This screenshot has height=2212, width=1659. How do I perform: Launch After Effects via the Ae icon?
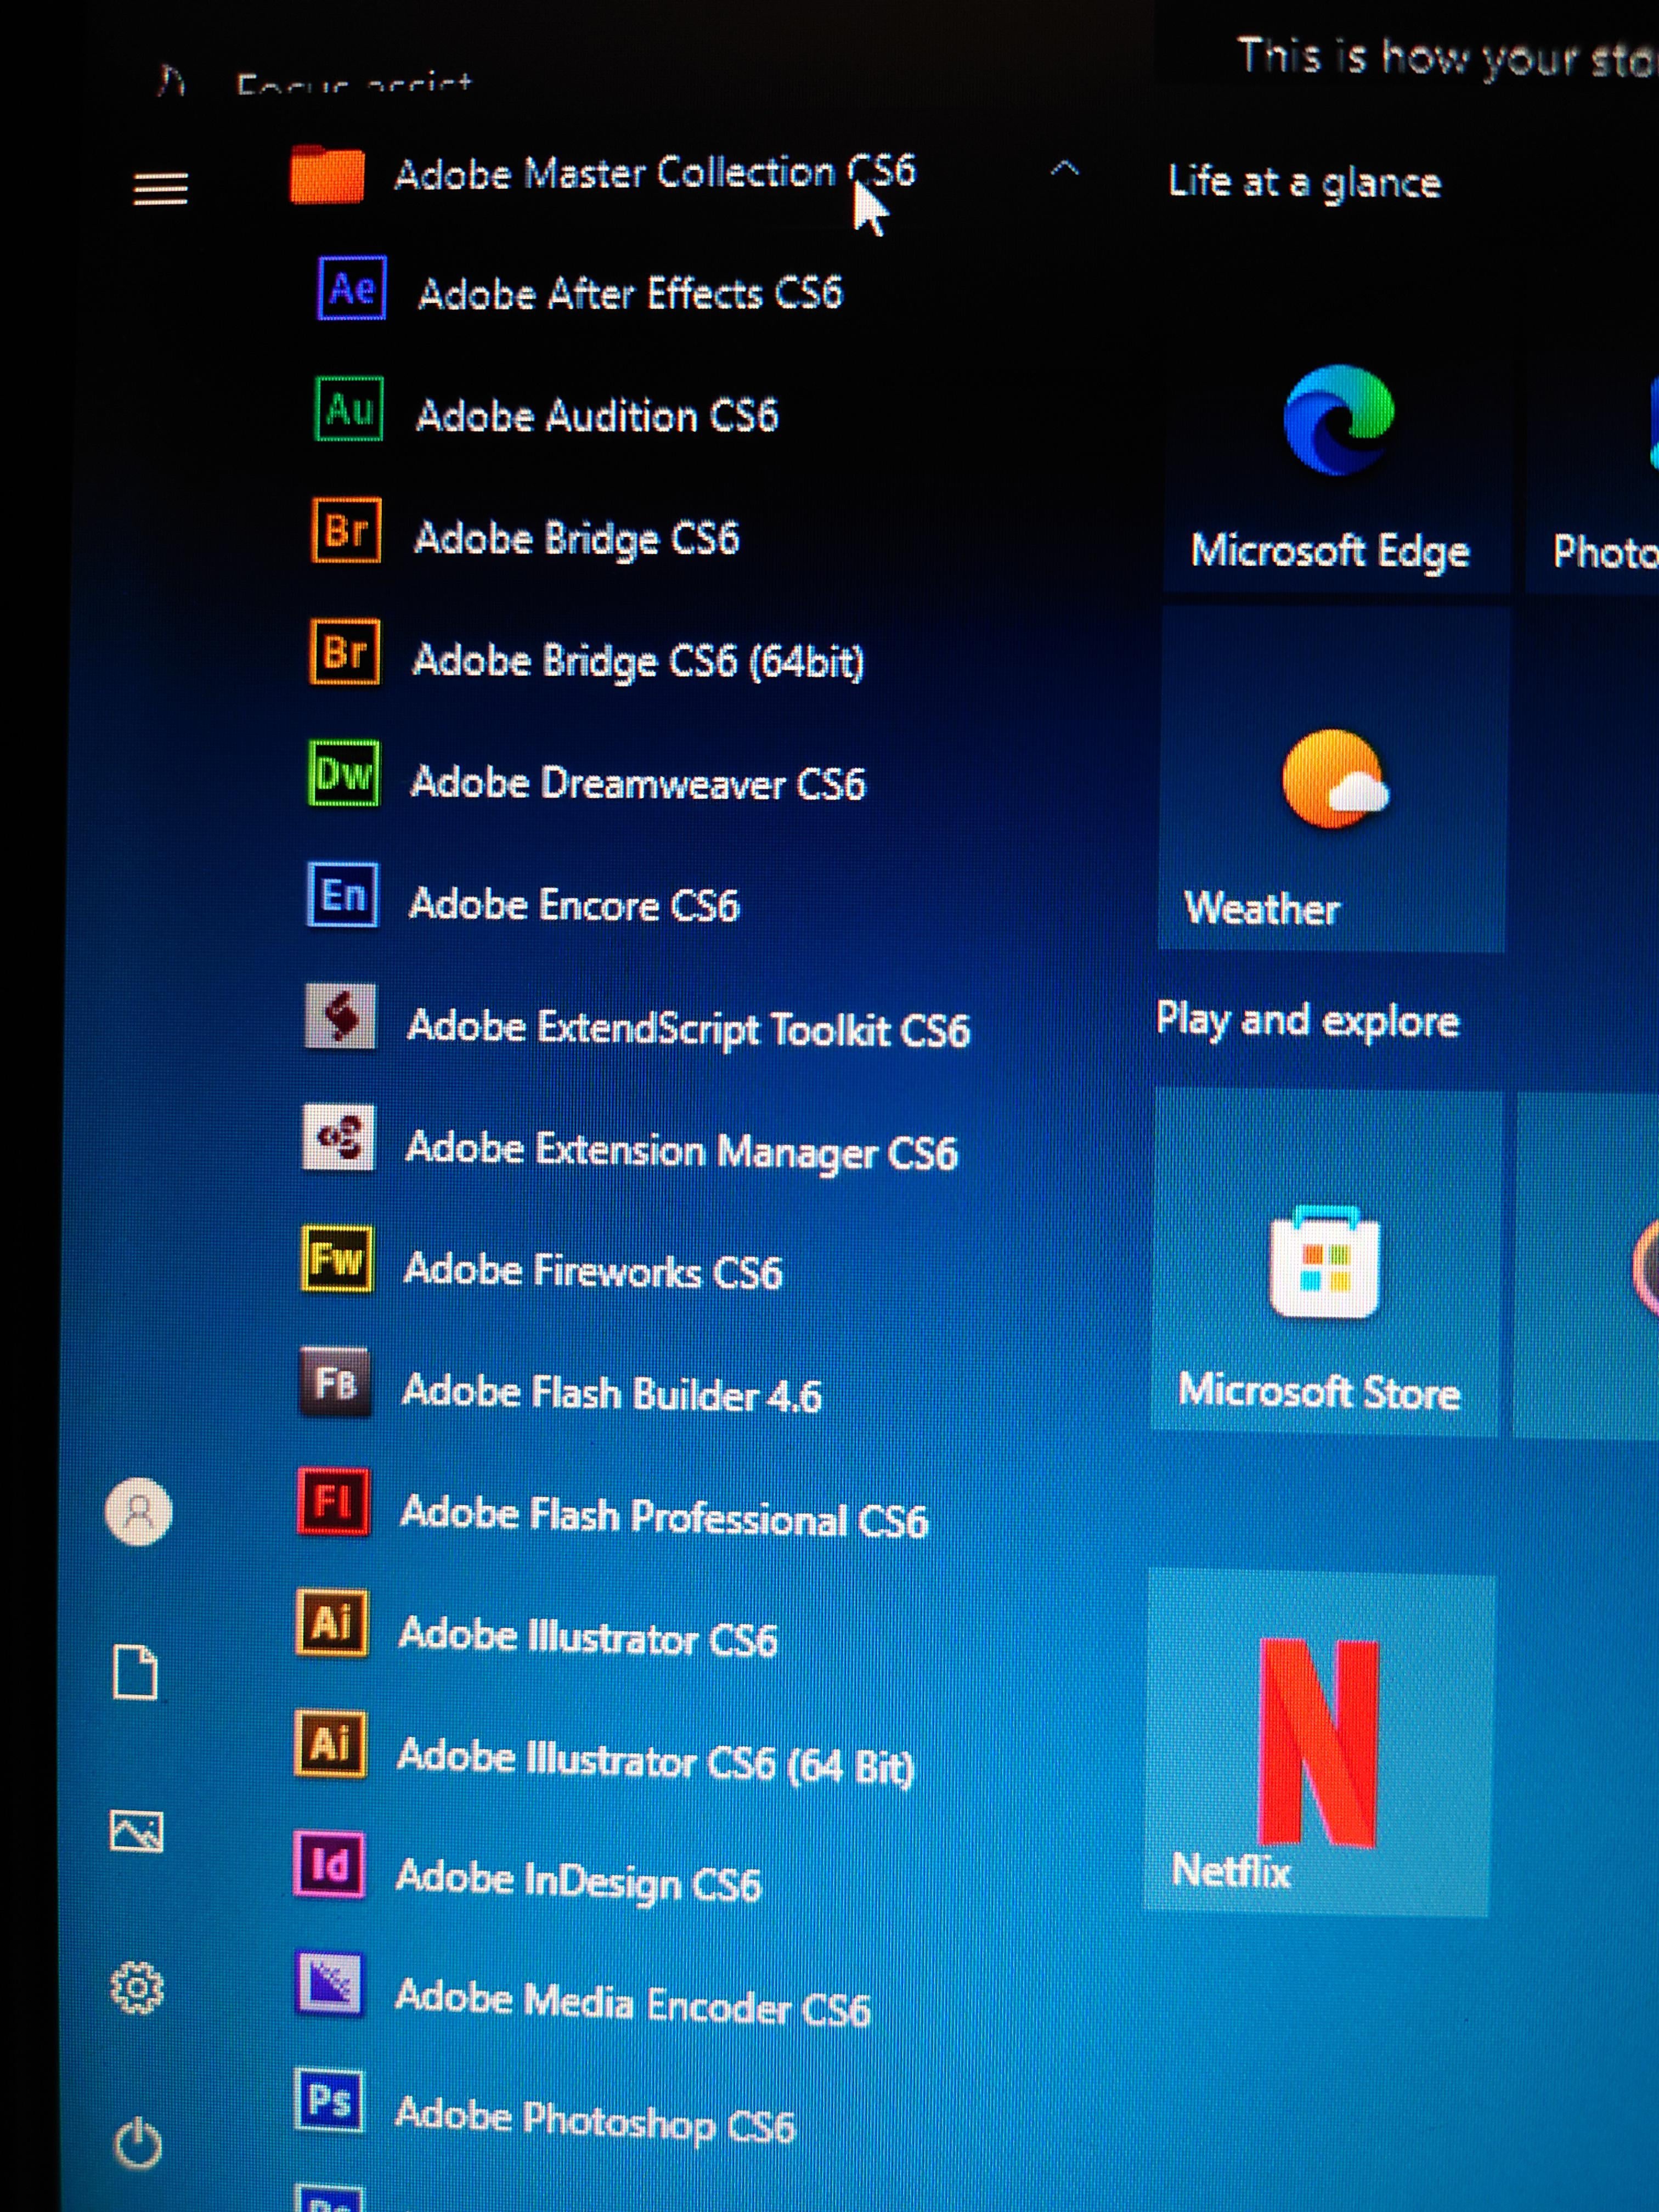tap(351, 288)
